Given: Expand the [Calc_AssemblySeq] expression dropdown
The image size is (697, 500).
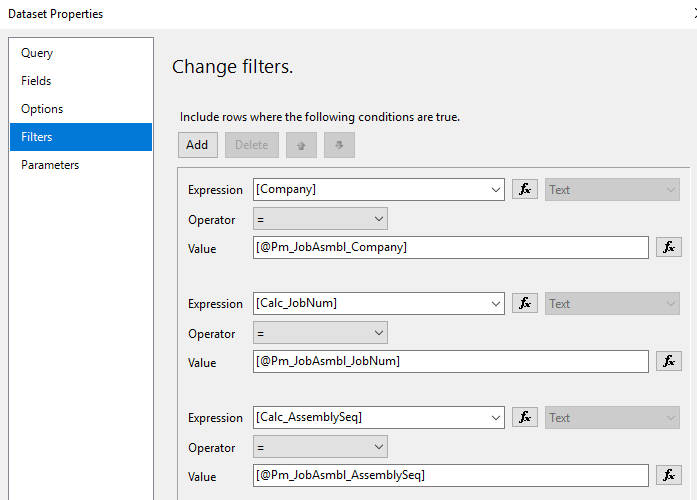Looking at the screenshot, I should point(497,417).
